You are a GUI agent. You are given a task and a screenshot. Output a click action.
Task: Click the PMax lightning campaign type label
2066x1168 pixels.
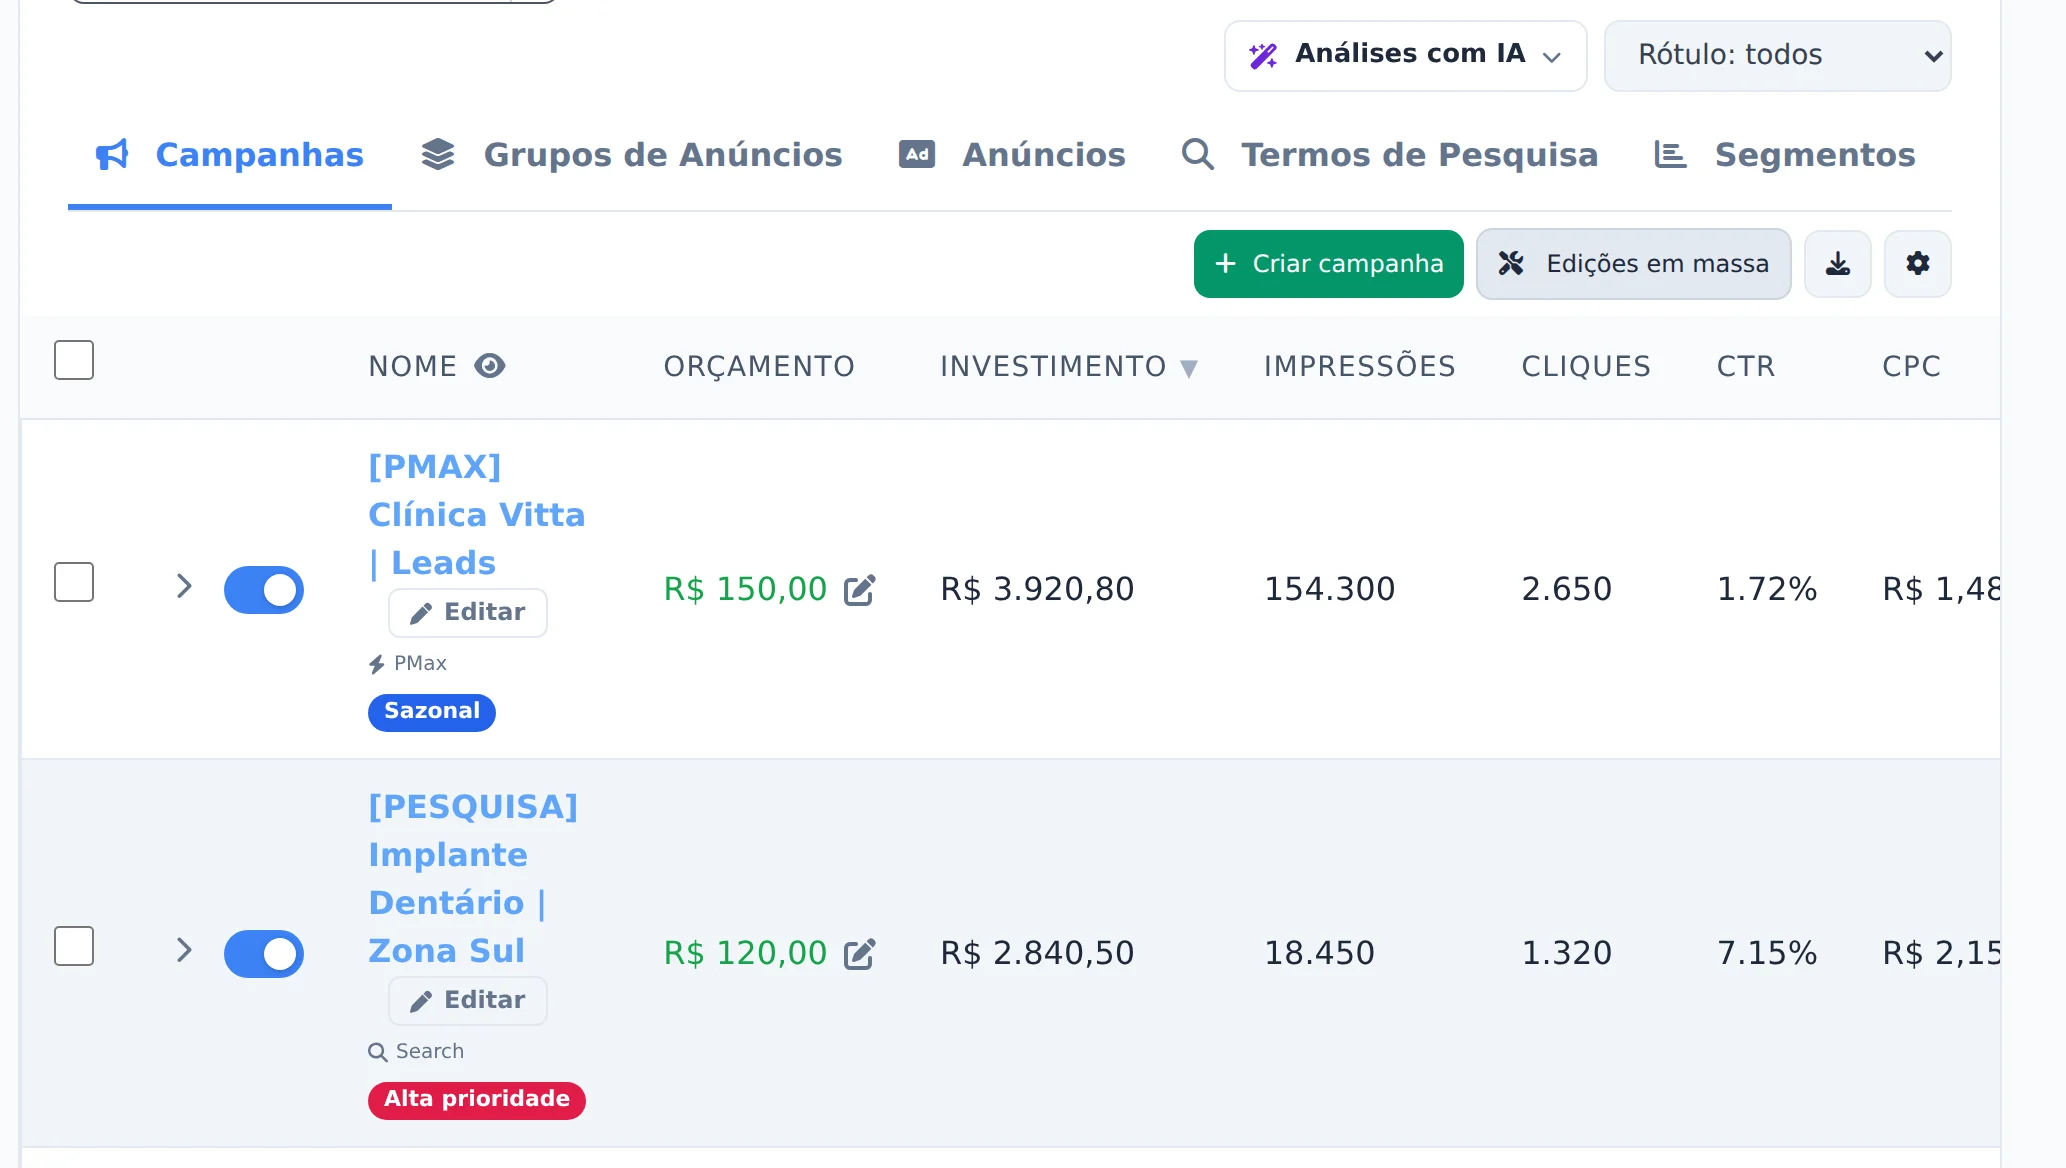[407, 664]
